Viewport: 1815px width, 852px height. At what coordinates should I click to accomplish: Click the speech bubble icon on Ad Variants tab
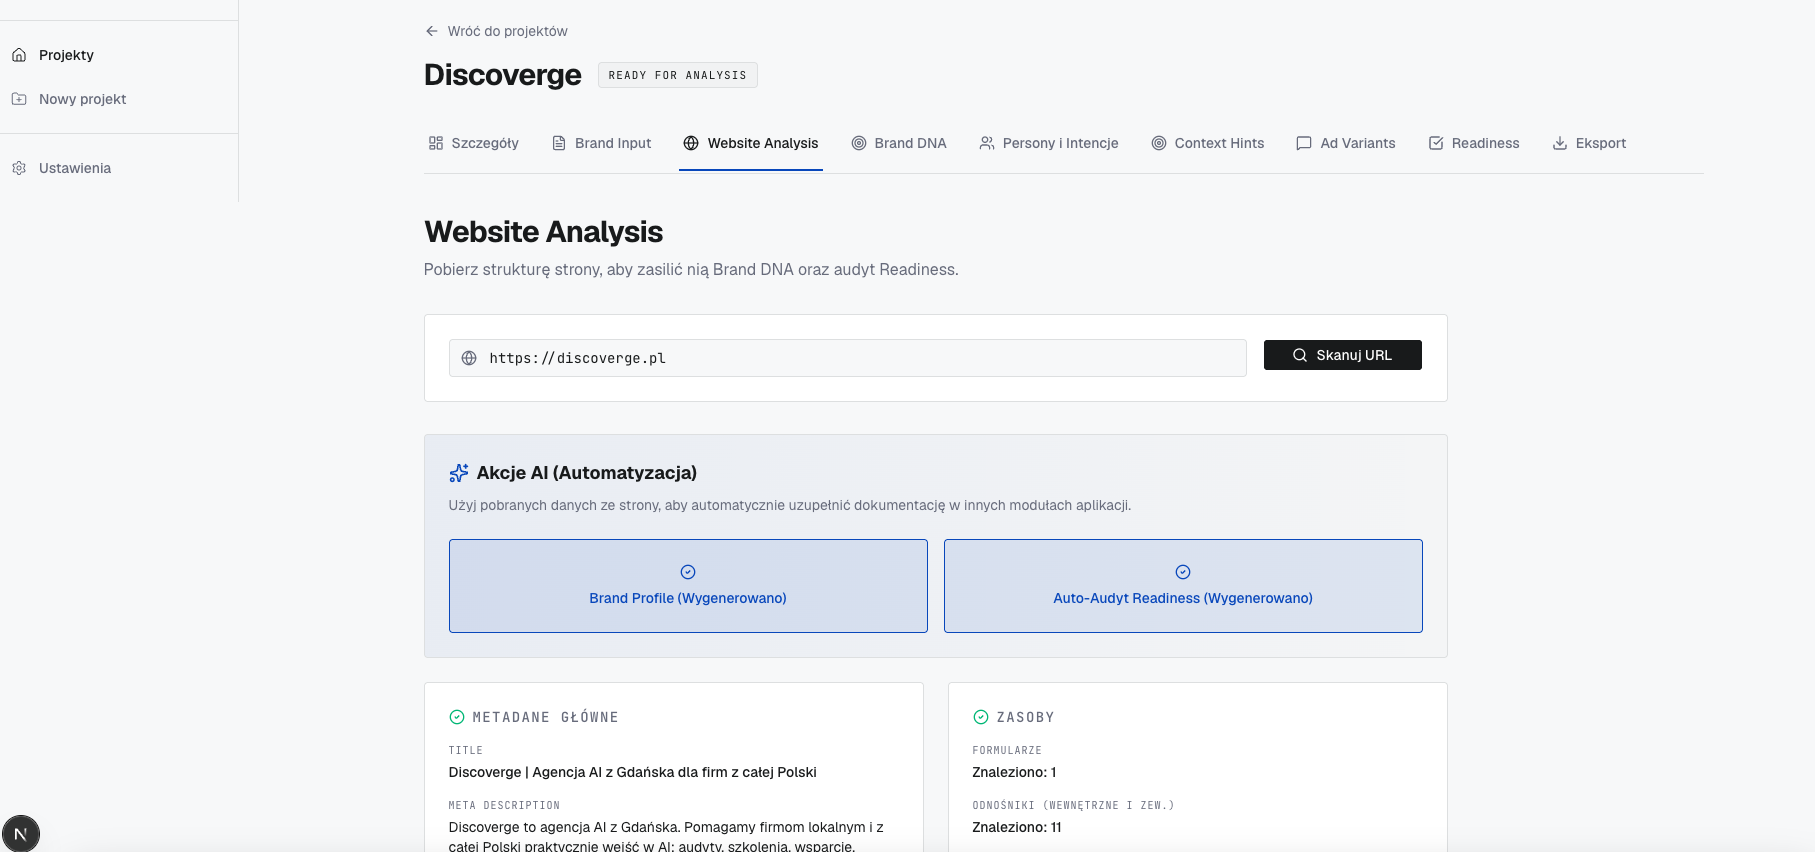point(1304,143)
